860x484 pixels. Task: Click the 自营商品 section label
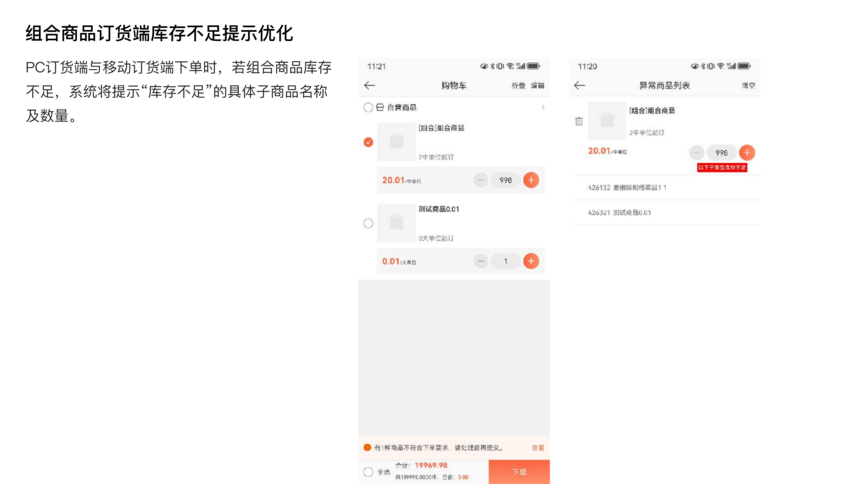tap(401, 108)
